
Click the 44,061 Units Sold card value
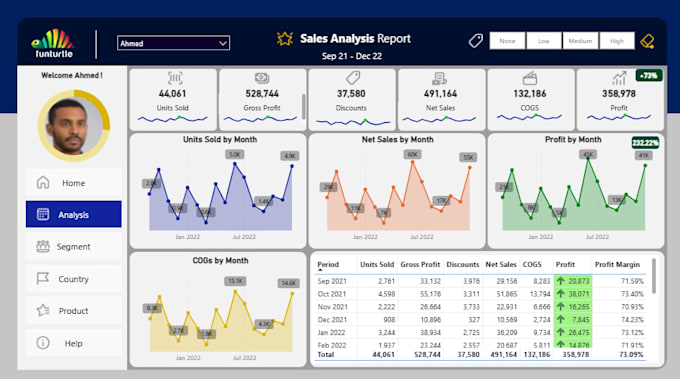[x=172, y=94]
